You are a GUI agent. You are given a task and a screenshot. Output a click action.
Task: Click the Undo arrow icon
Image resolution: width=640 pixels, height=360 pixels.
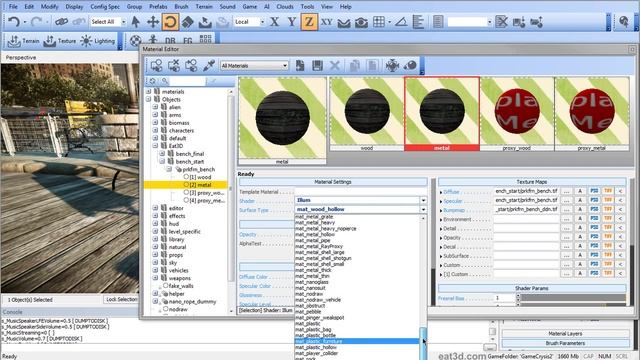(13, 22)
